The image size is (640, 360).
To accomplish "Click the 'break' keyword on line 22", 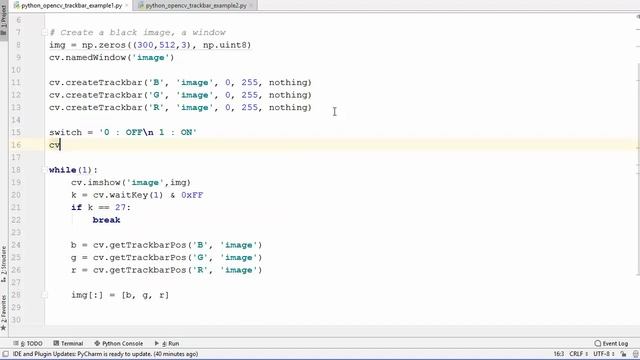I will coord(106,220).
